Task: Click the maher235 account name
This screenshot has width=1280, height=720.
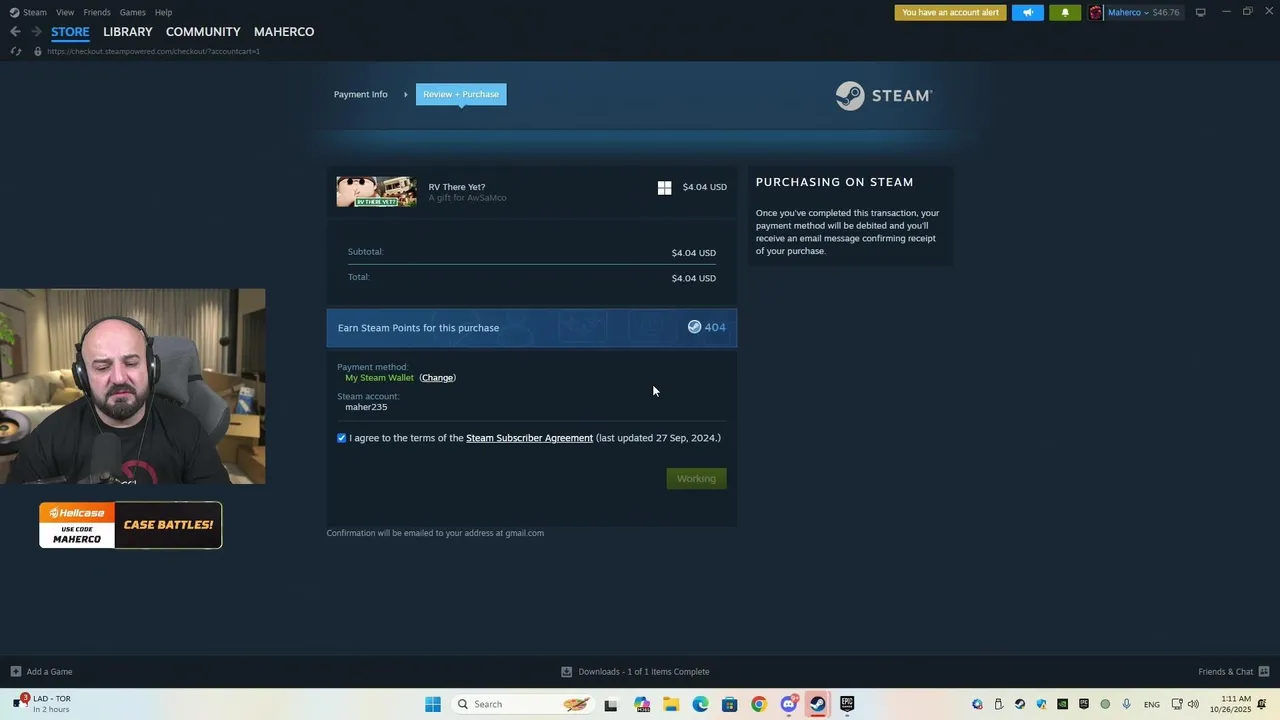Action: [366, 407]
